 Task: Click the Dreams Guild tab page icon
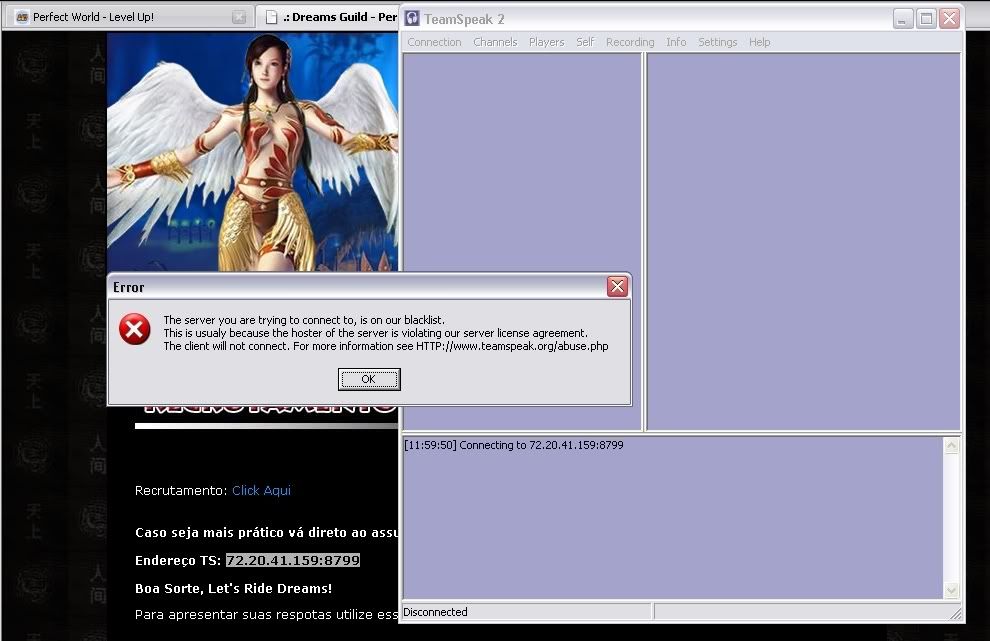pos(271,17)
